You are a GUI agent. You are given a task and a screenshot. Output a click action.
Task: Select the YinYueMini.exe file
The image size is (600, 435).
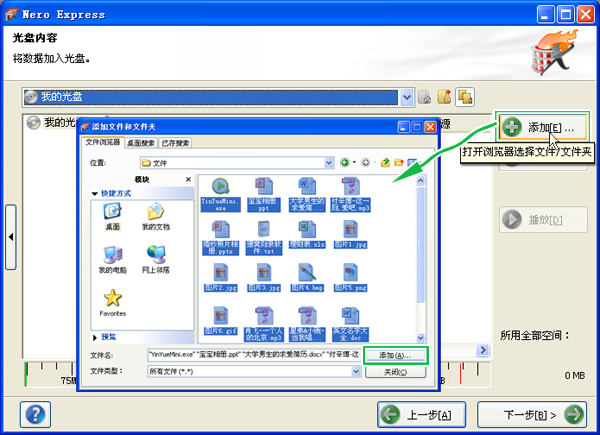click(x=220, y=195)
